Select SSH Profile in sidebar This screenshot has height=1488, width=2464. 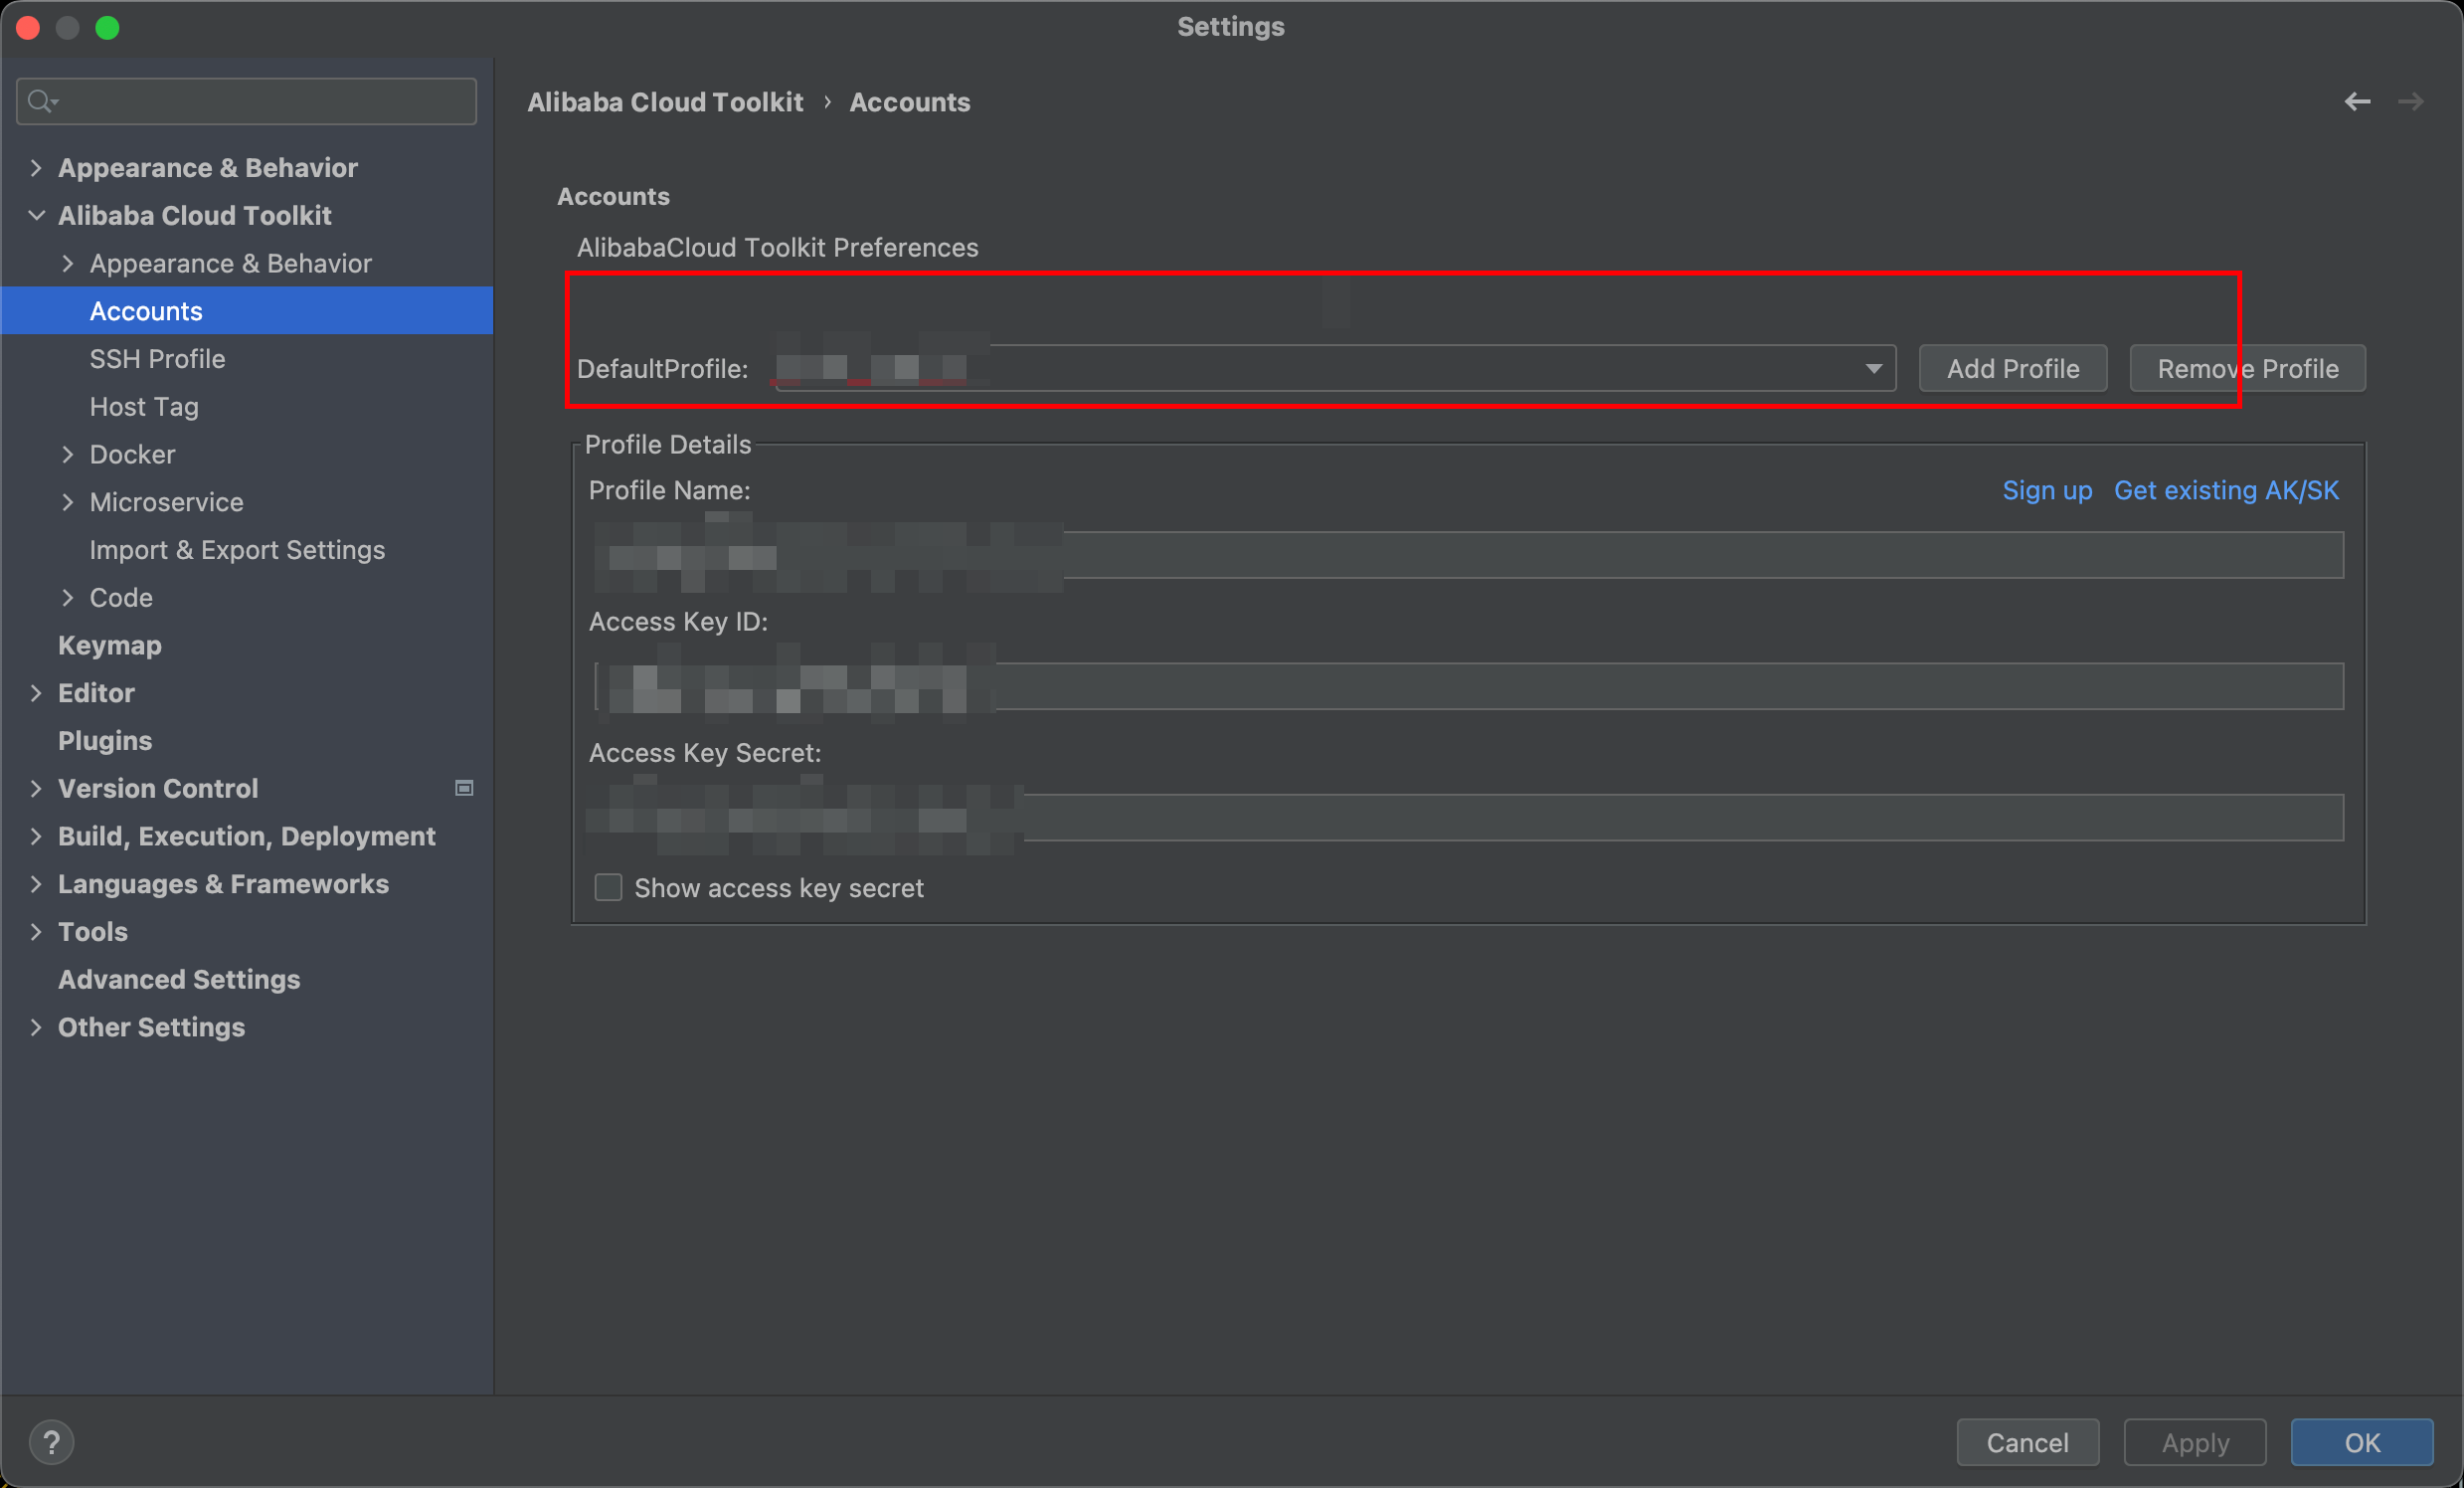click(157, 359)
